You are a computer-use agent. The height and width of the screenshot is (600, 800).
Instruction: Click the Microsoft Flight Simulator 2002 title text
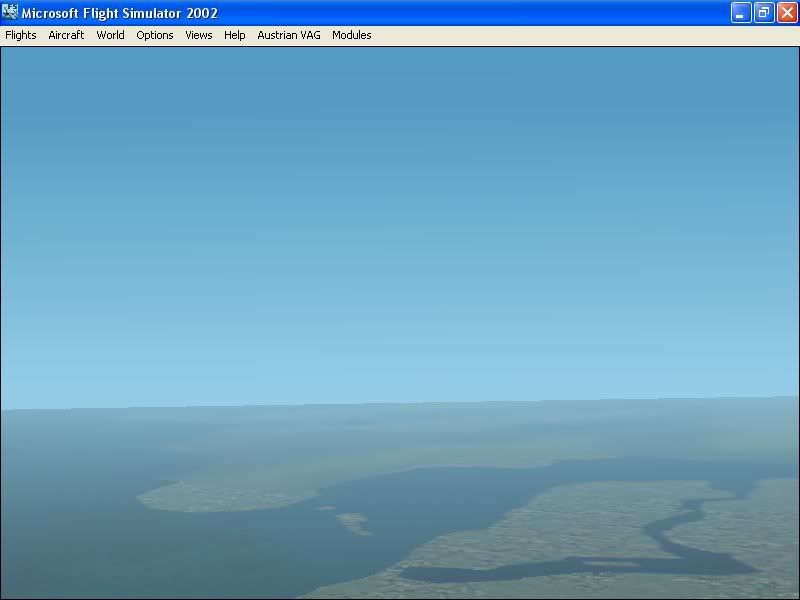120,13
